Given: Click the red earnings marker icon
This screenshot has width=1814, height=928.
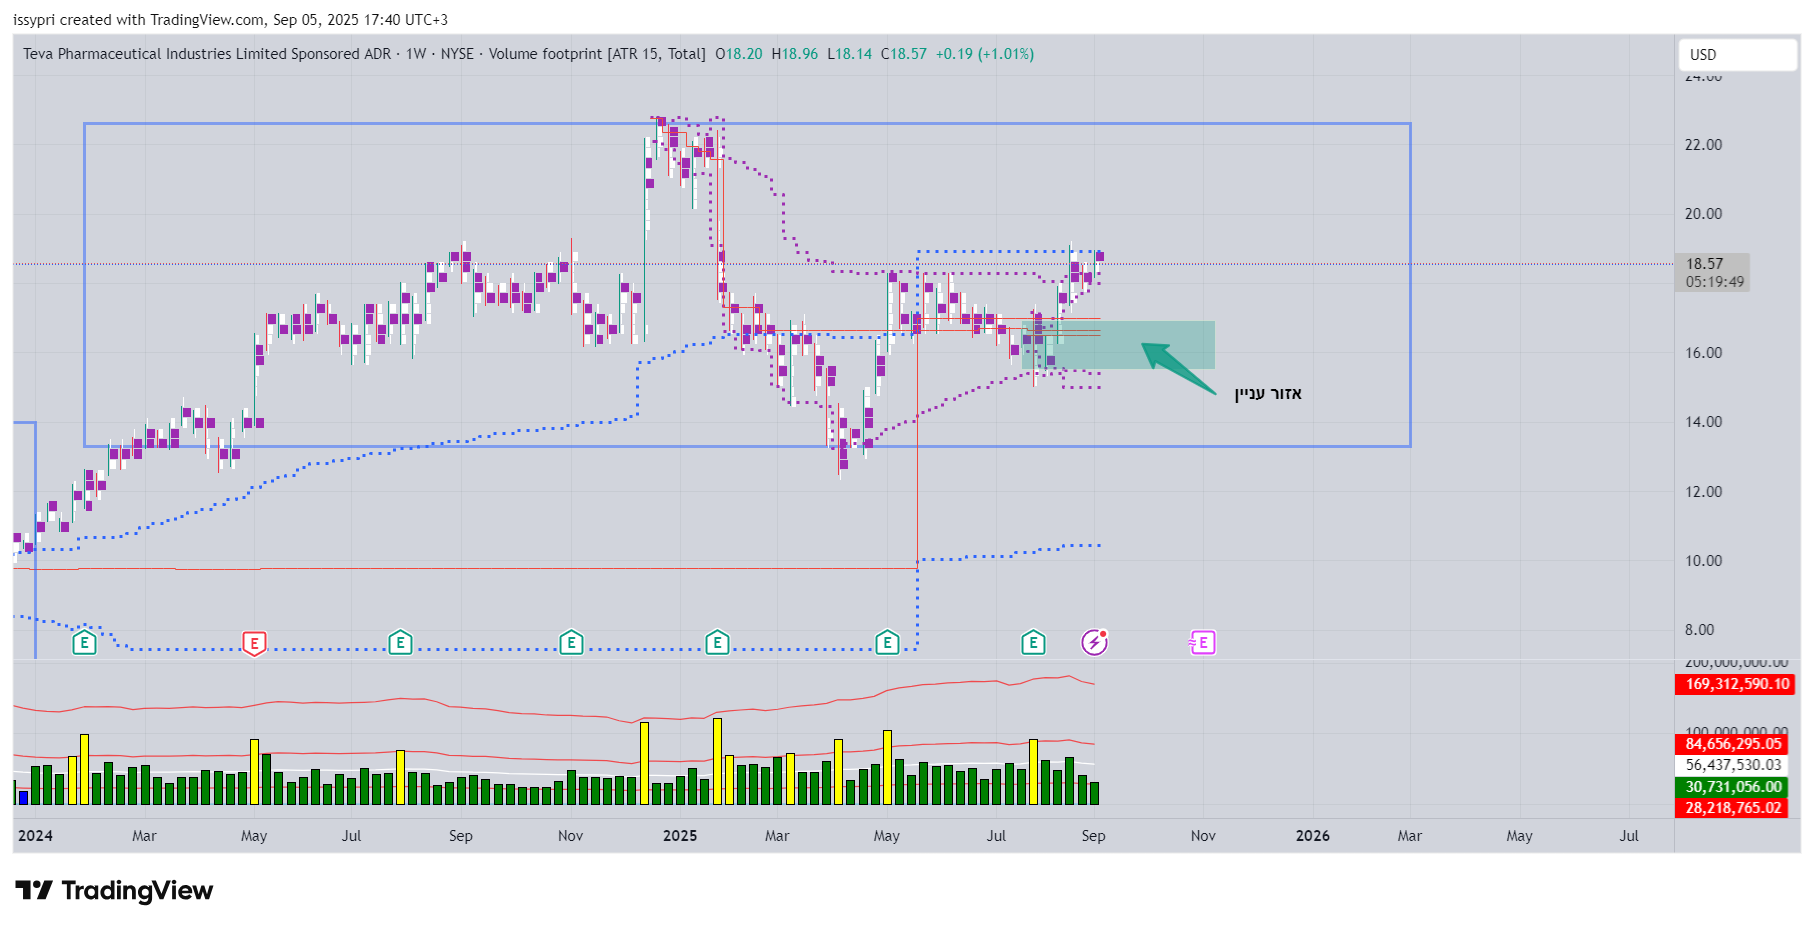Looking at the screenshot, I should [254, 643].
